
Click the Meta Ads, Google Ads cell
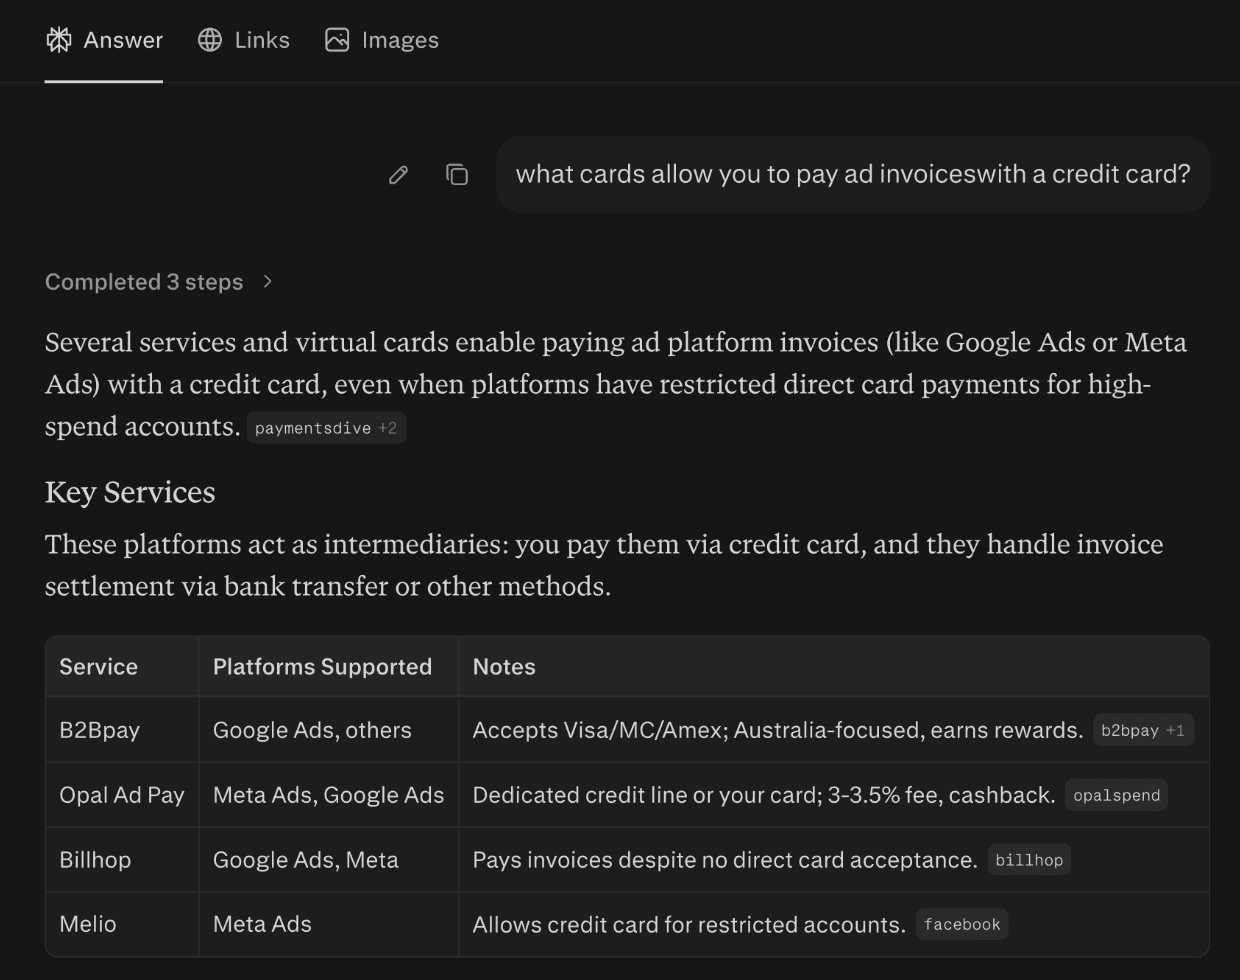click(328, 795)
